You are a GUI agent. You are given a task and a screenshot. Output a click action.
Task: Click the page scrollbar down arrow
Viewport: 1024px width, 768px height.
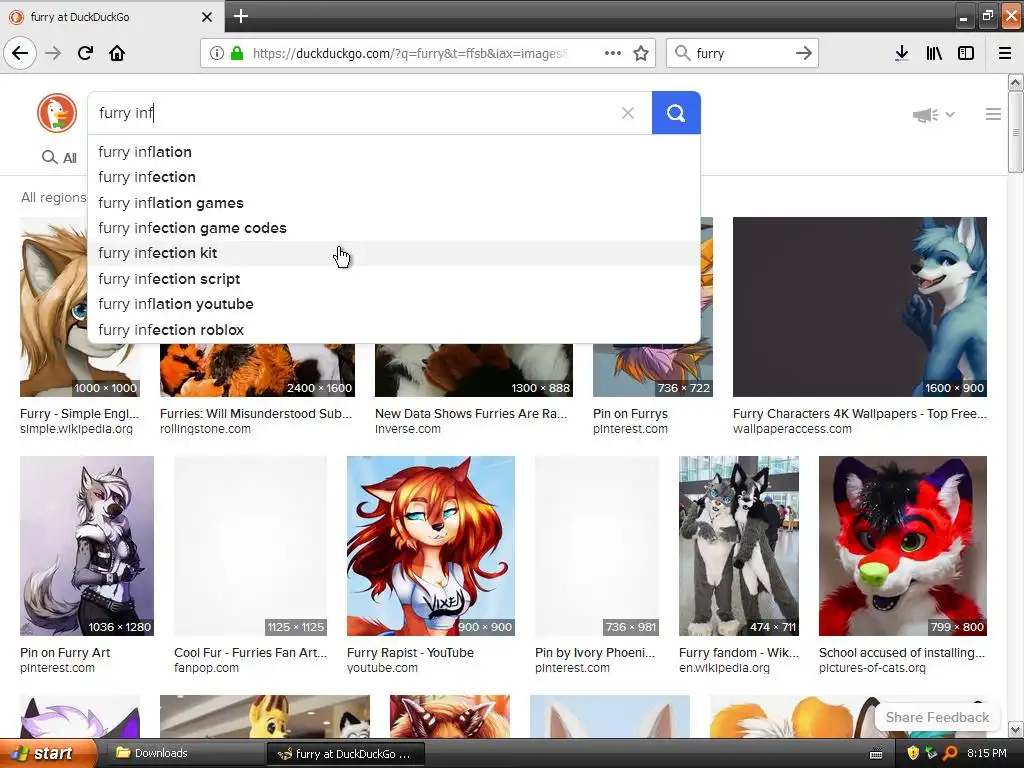[x=1016, y=729]
